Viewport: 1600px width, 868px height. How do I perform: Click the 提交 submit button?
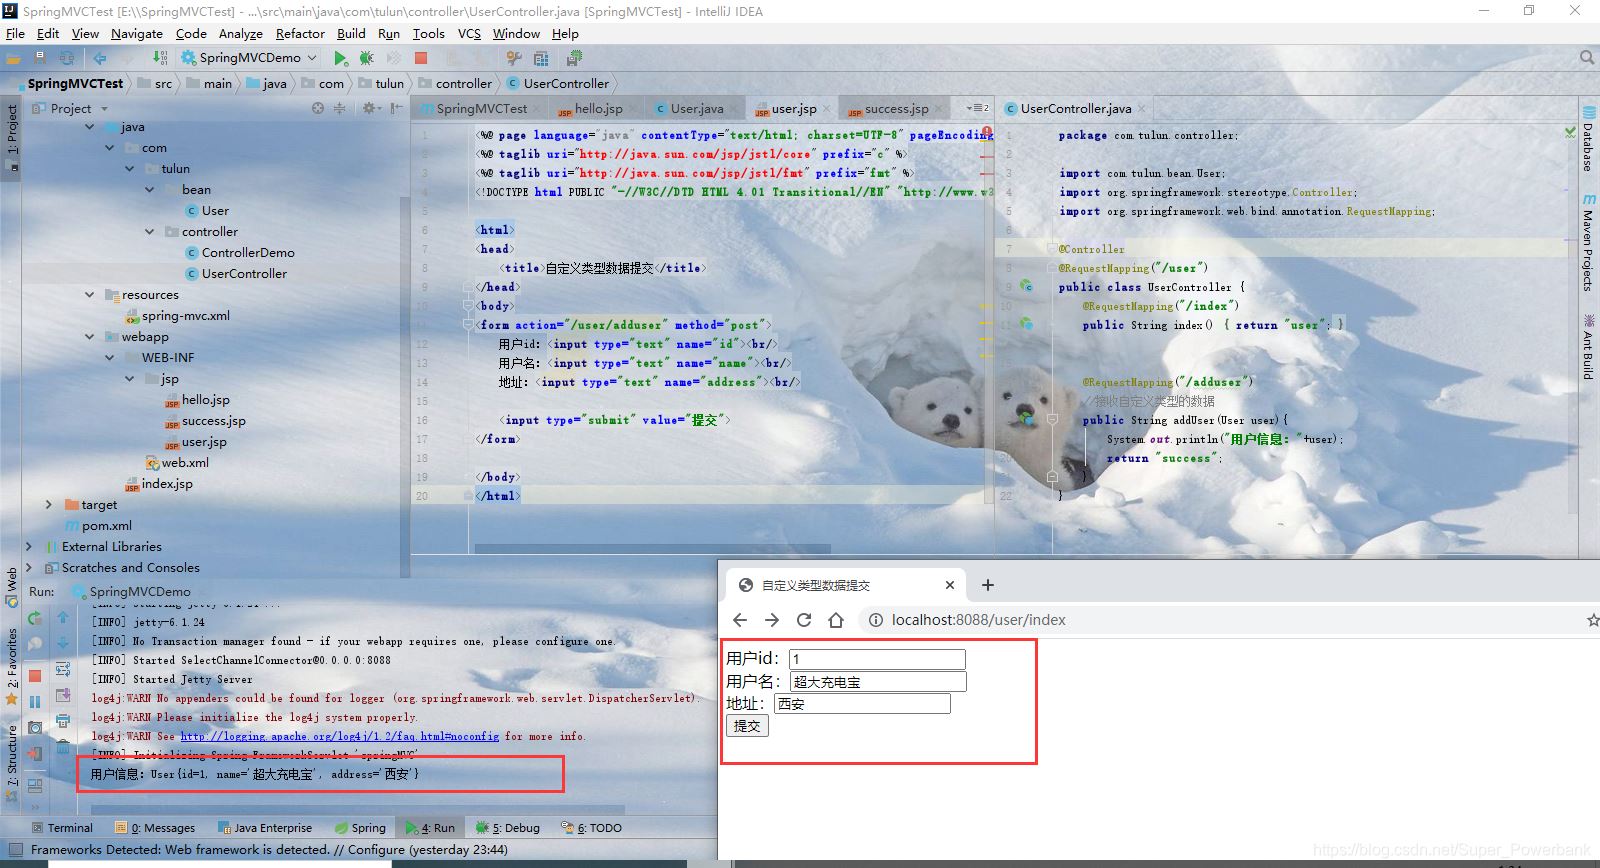coord(747,726)
